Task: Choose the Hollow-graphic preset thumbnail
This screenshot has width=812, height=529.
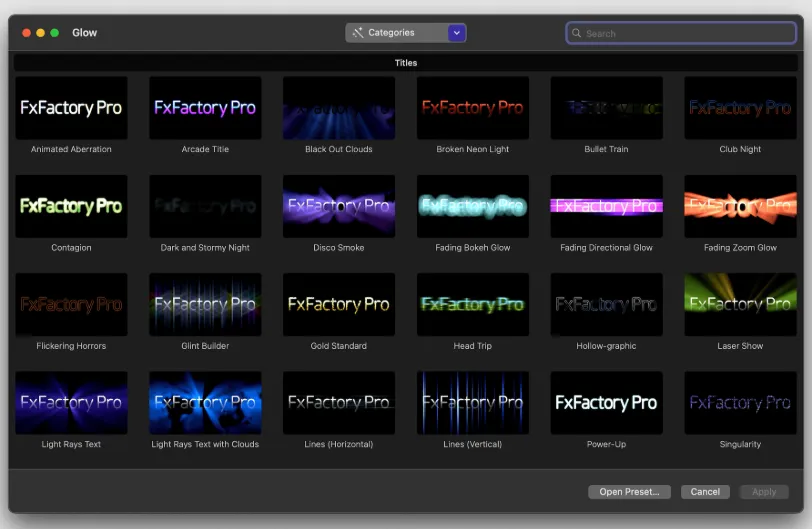Action: (x=606, y=304)
